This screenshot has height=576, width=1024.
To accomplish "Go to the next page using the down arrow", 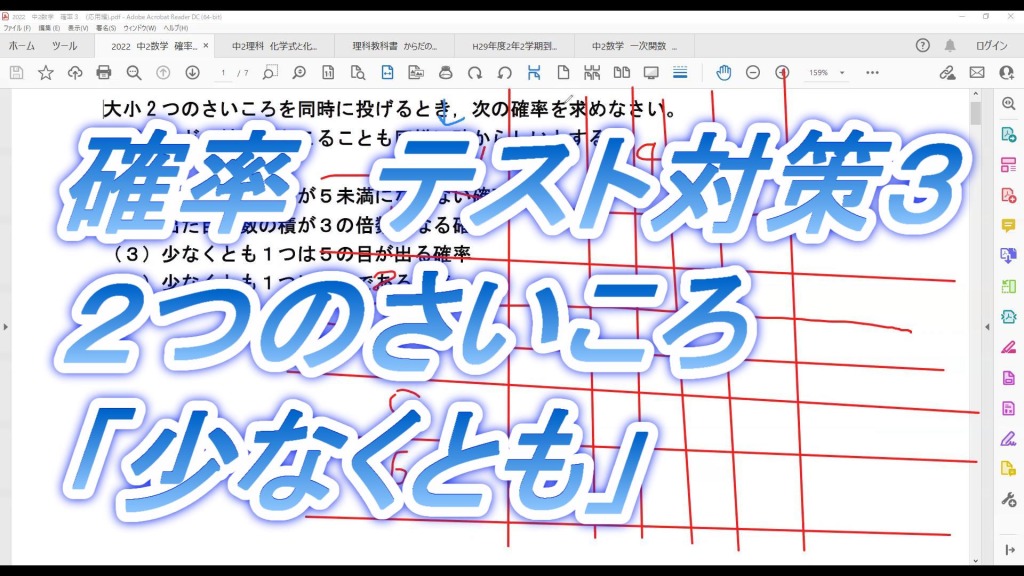I will [x=192, y=73].
